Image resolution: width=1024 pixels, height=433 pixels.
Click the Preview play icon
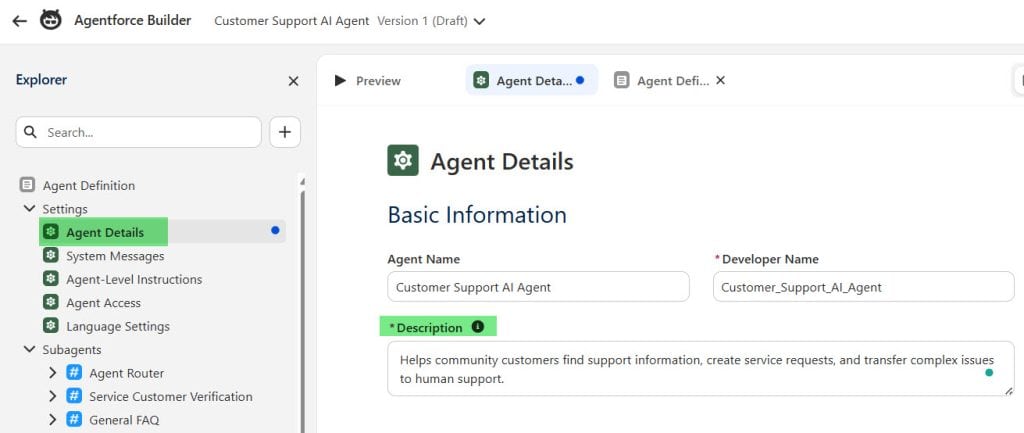[x=340, y=80]
